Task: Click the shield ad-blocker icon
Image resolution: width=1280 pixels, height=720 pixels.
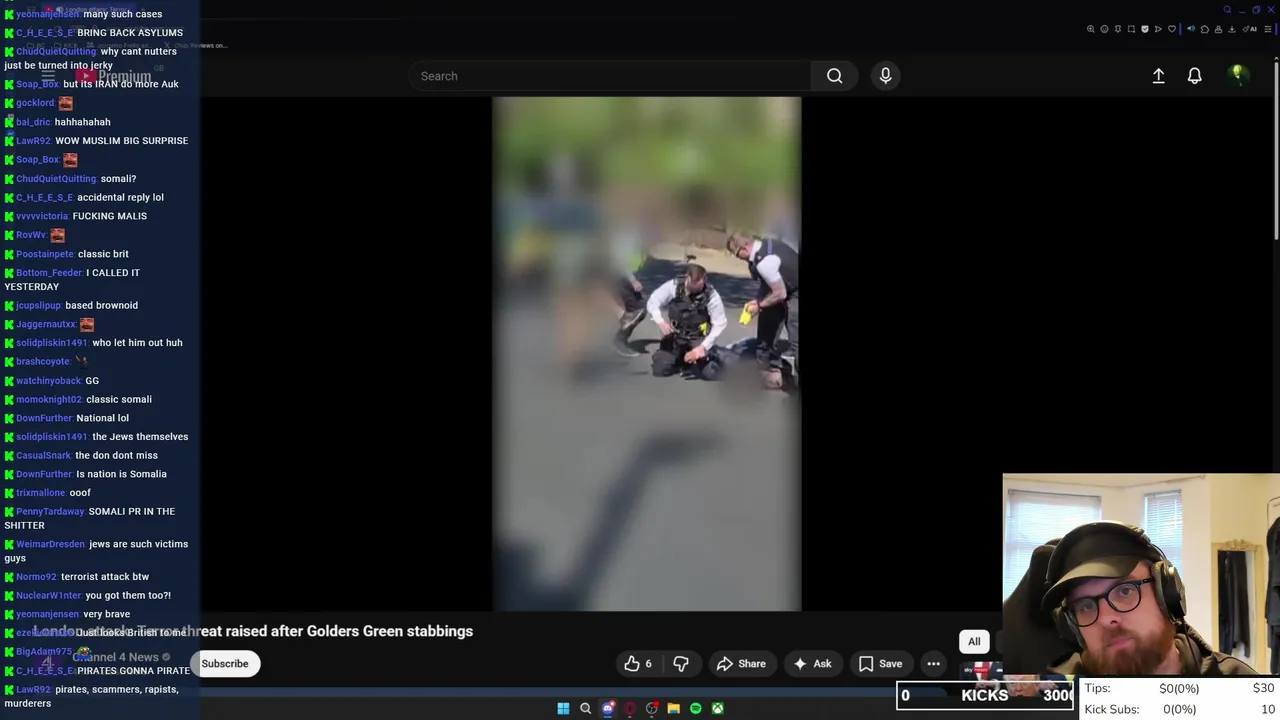Action: 1145,29
